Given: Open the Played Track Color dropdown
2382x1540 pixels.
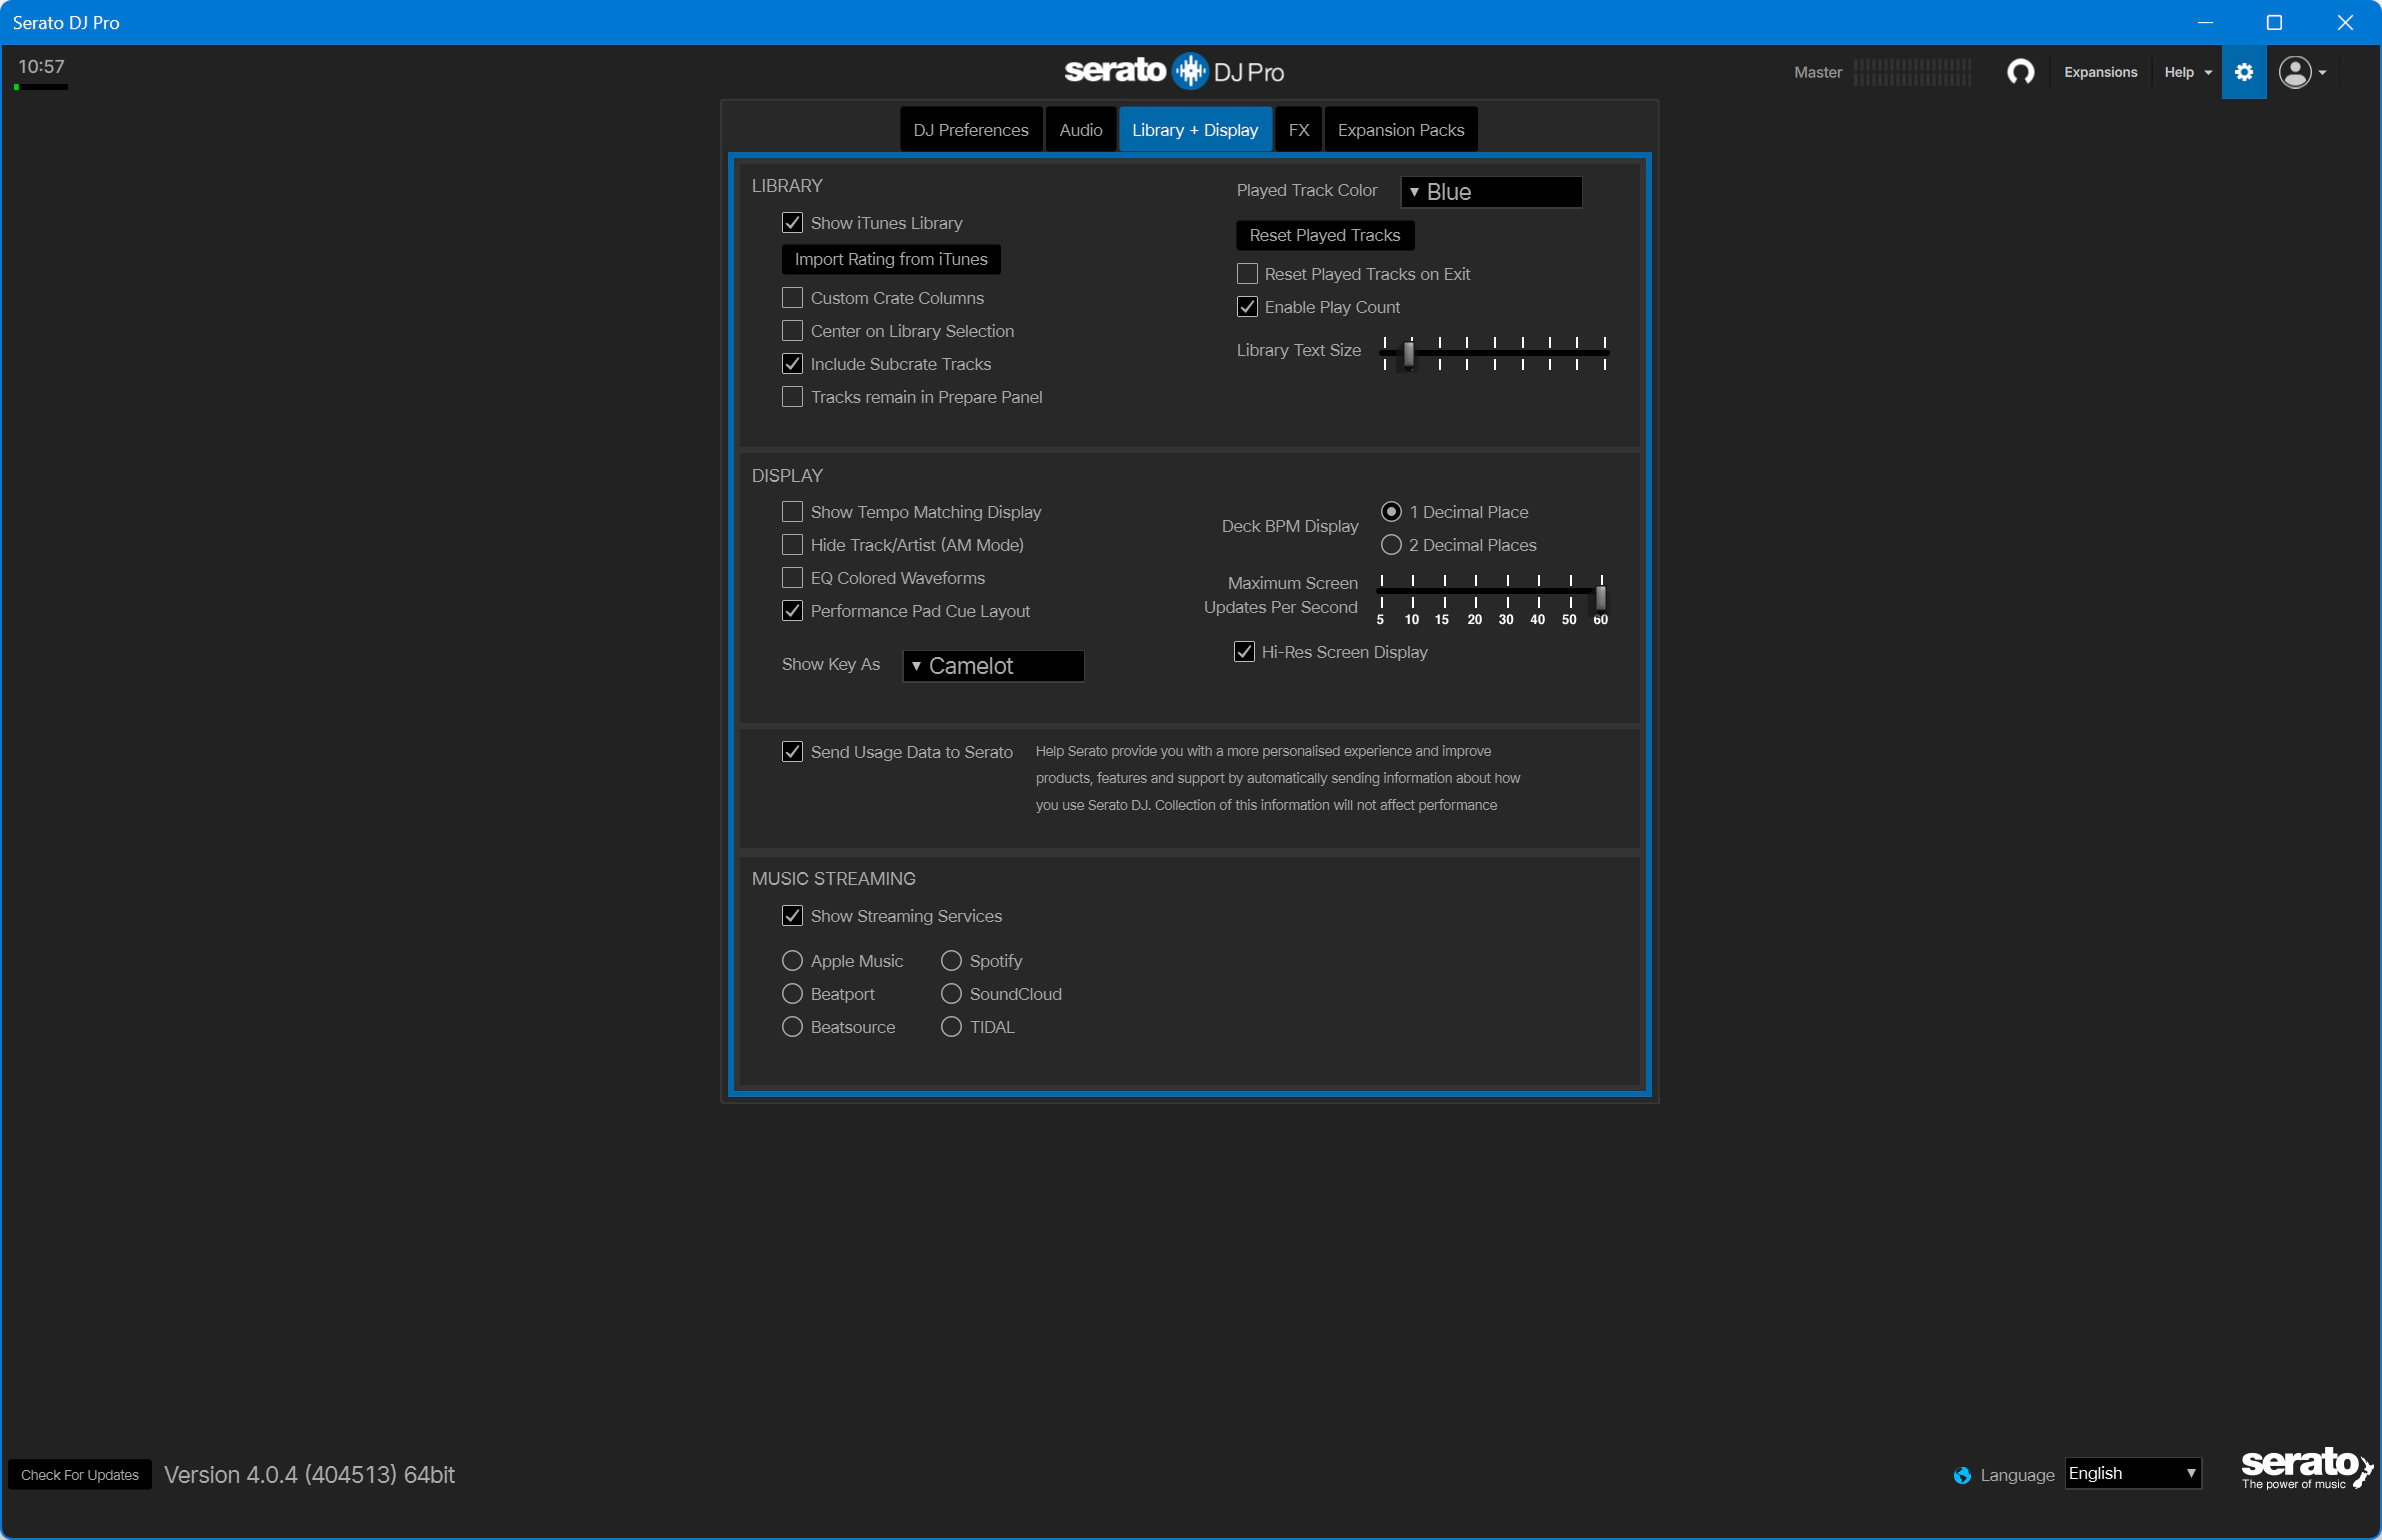Looking at the screenshot, I should [x=1490, y=192].
